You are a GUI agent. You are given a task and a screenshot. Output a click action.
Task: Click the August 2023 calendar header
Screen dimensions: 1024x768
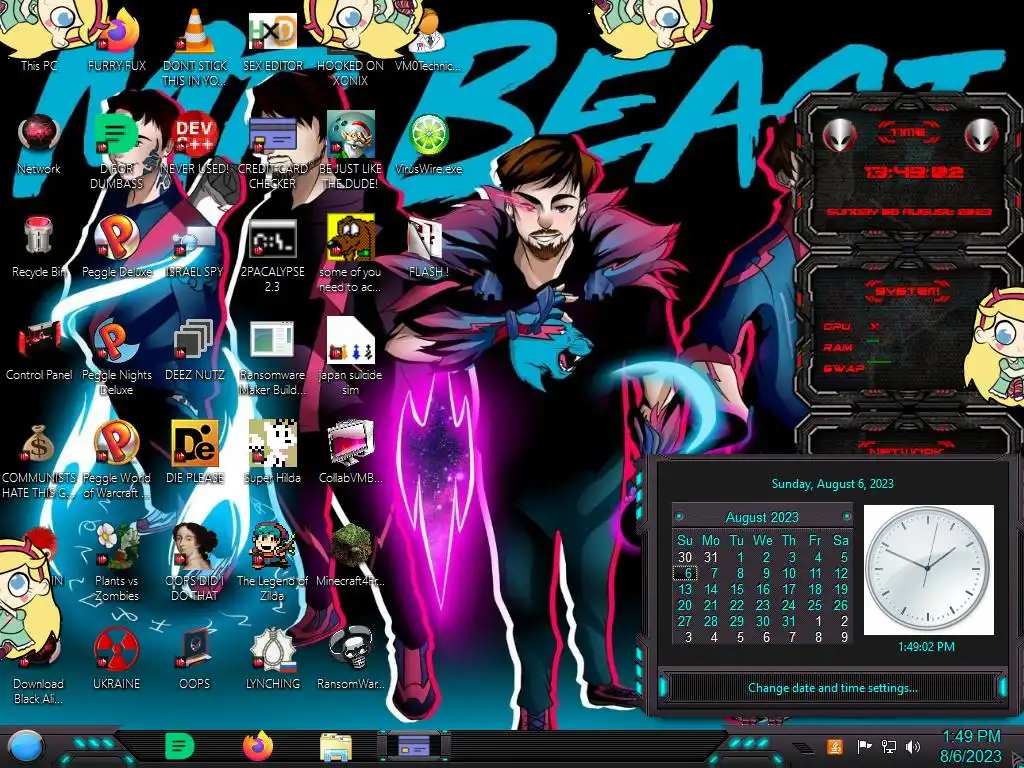(x=762, y=517)
